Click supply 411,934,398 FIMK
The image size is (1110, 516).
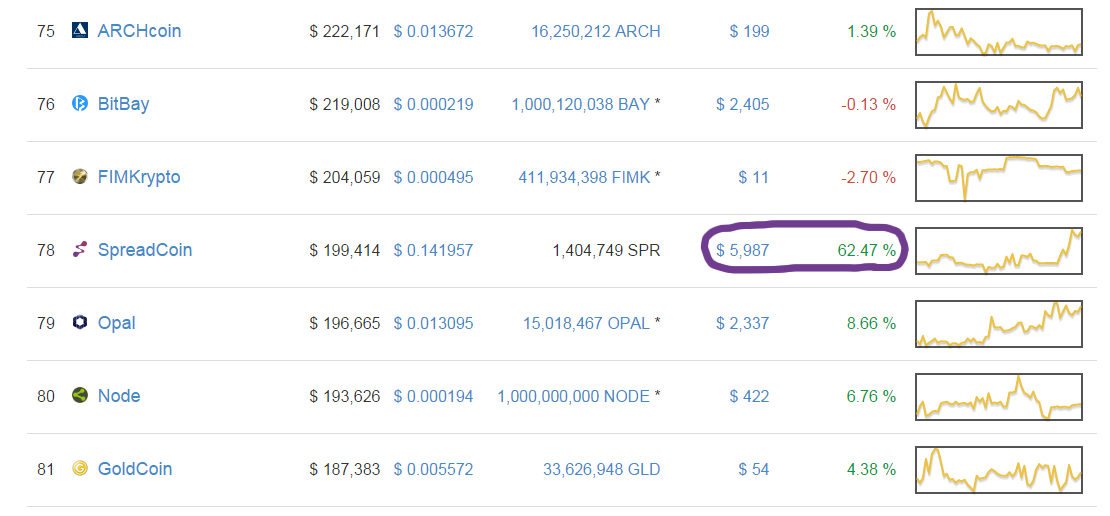coord(584,177)
